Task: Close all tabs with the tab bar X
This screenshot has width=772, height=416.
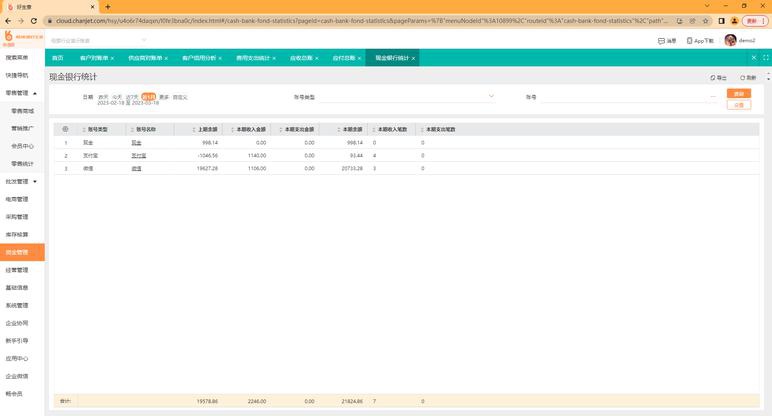Action: (754, 58)
